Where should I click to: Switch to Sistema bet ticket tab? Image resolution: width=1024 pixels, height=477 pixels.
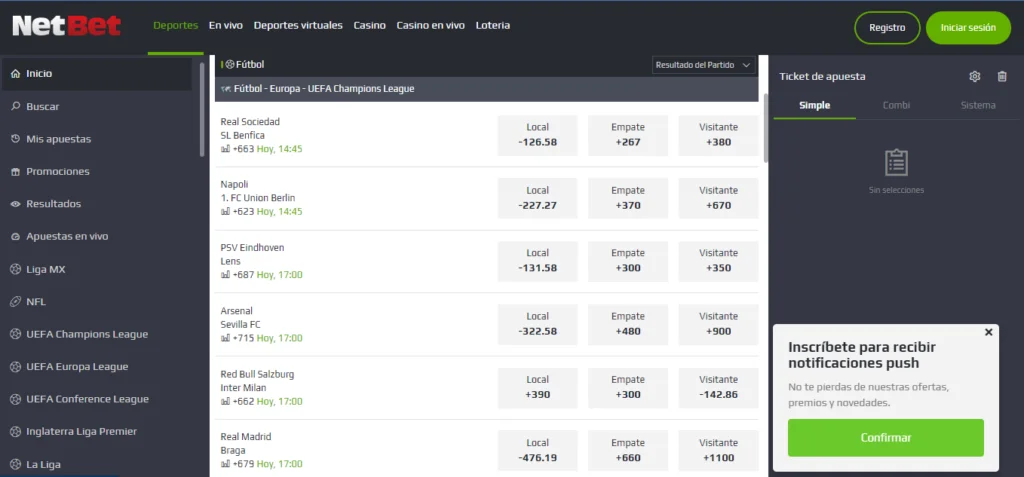pos(978,105)
